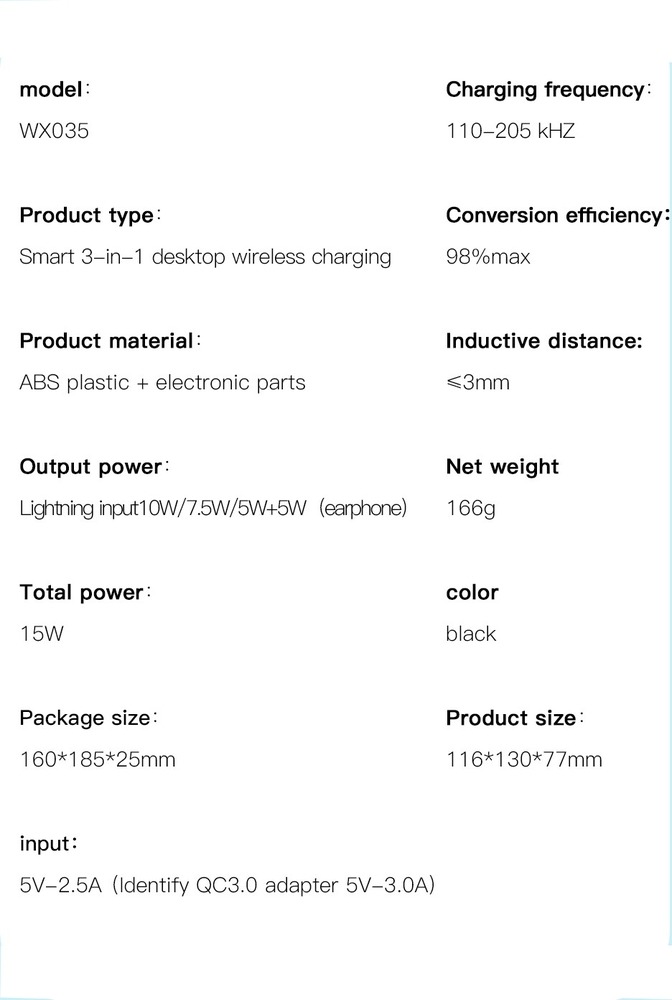Click the 'Charging frequency' heading
This screenshot has height=1000, width=672.
point(545,90)
